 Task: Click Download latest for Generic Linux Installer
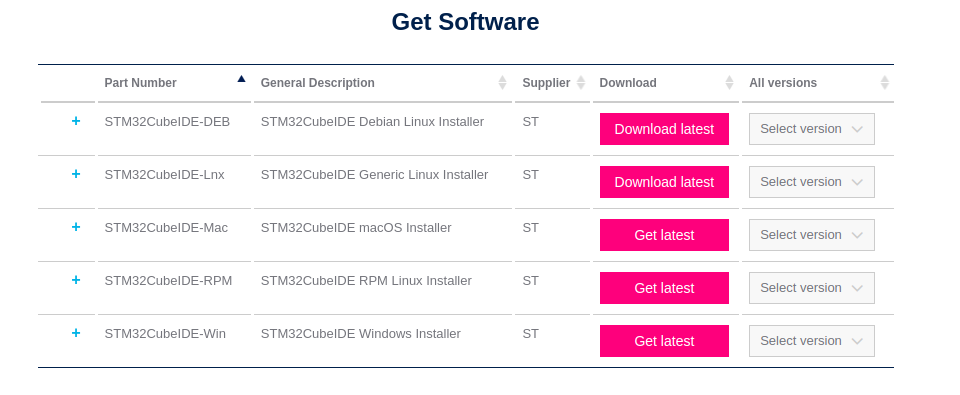click(x=664, y=182)
